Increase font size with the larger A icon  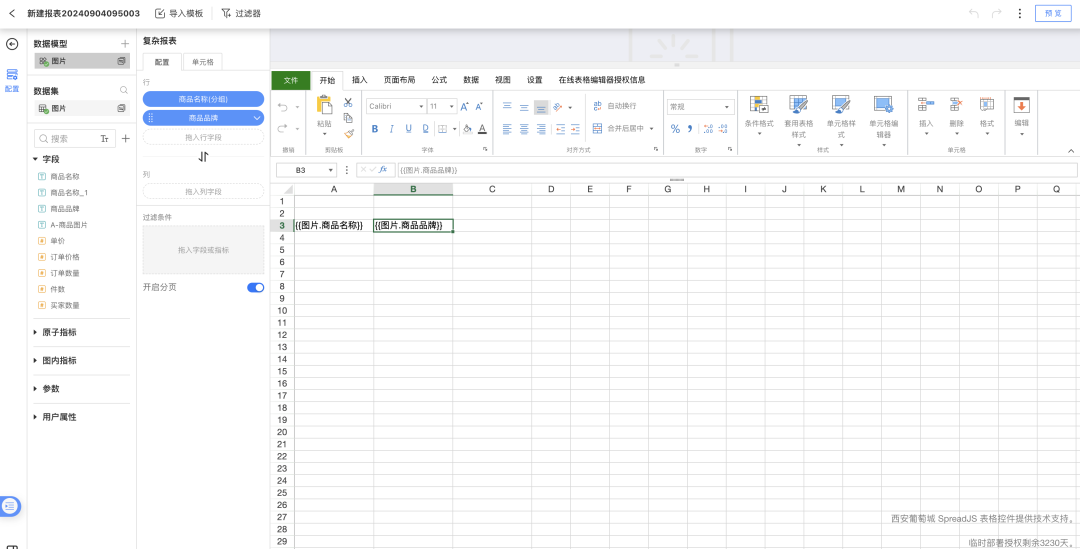tap(464, 107)
